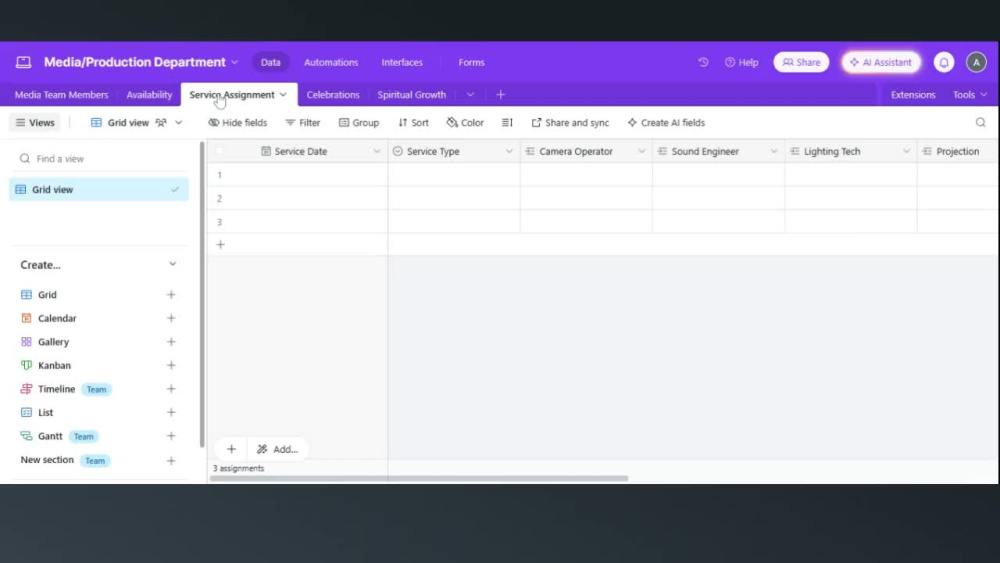Click the Share button
The width and height of the screenshot is (1000, 563).
801,62
